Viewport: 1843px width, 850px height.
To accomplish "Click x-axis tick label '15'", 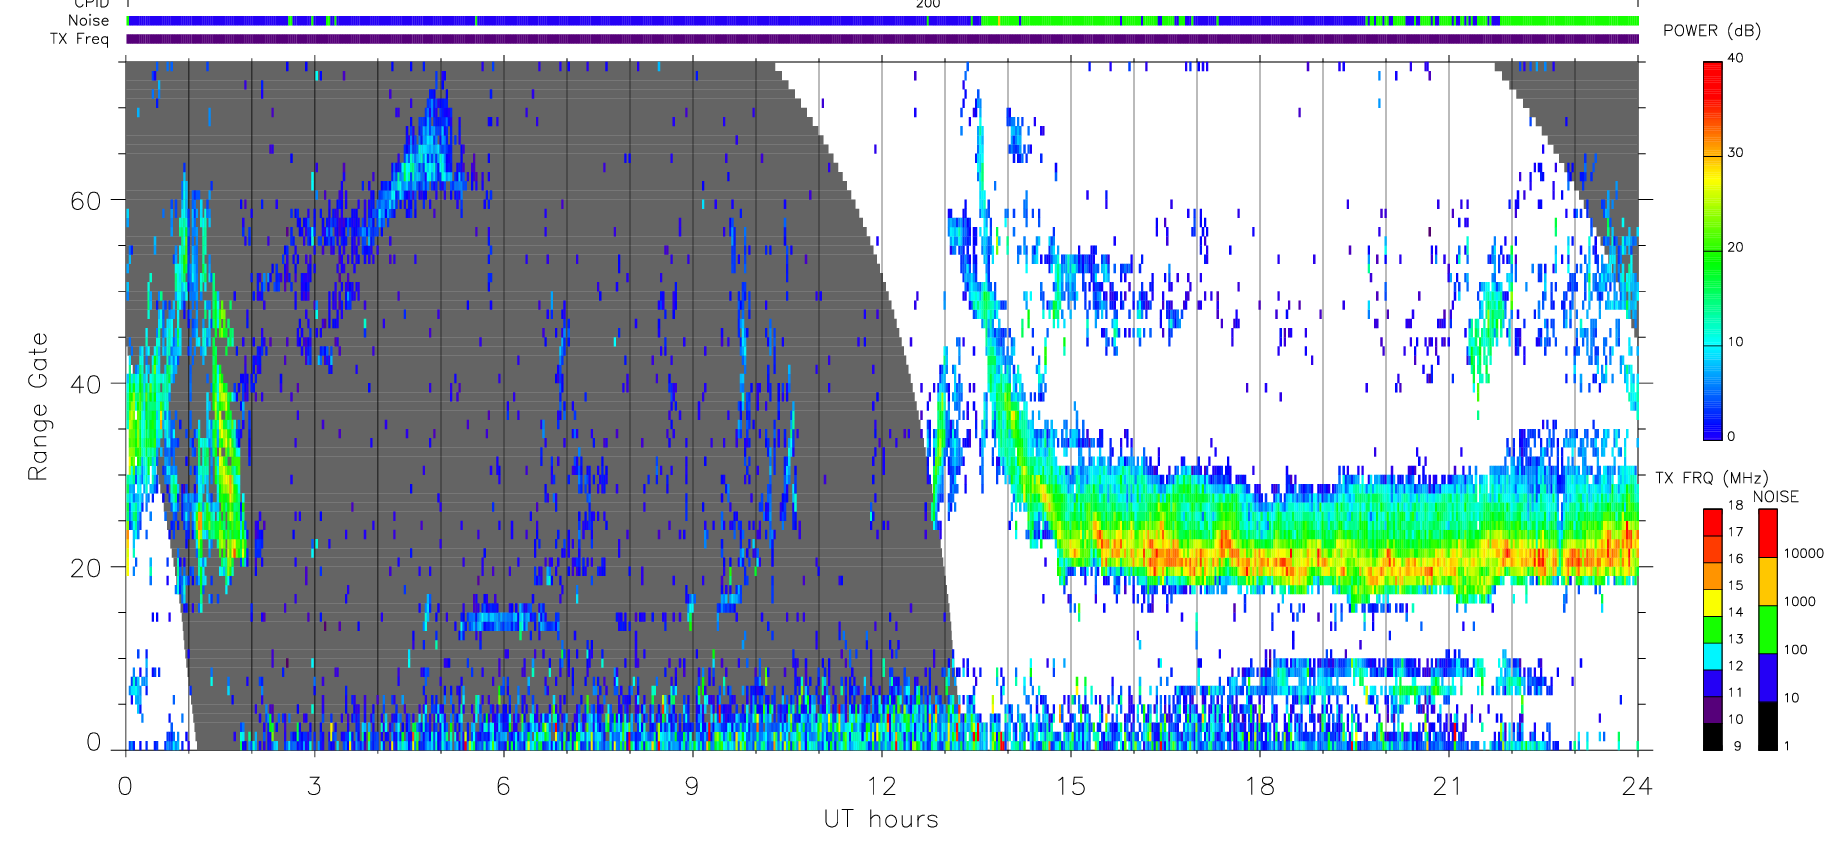I will click(x=1070, y=786).
